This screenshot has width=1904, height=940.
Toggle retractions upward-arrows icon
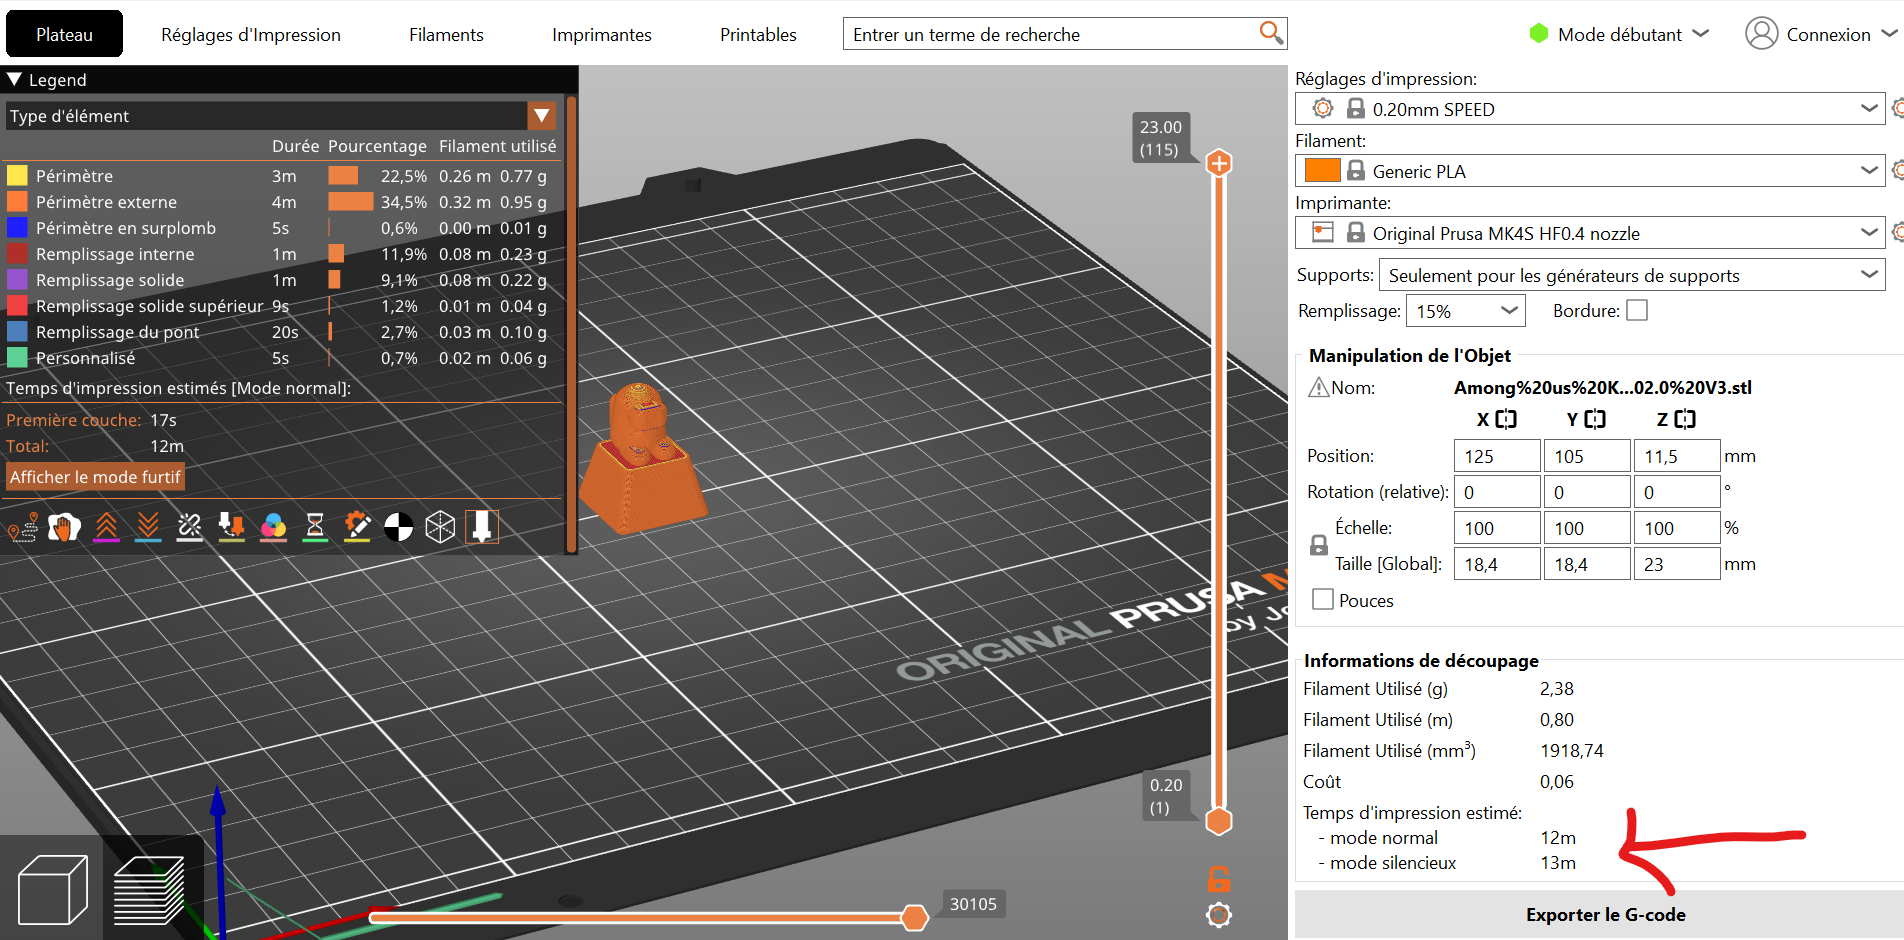click(106, 527)
